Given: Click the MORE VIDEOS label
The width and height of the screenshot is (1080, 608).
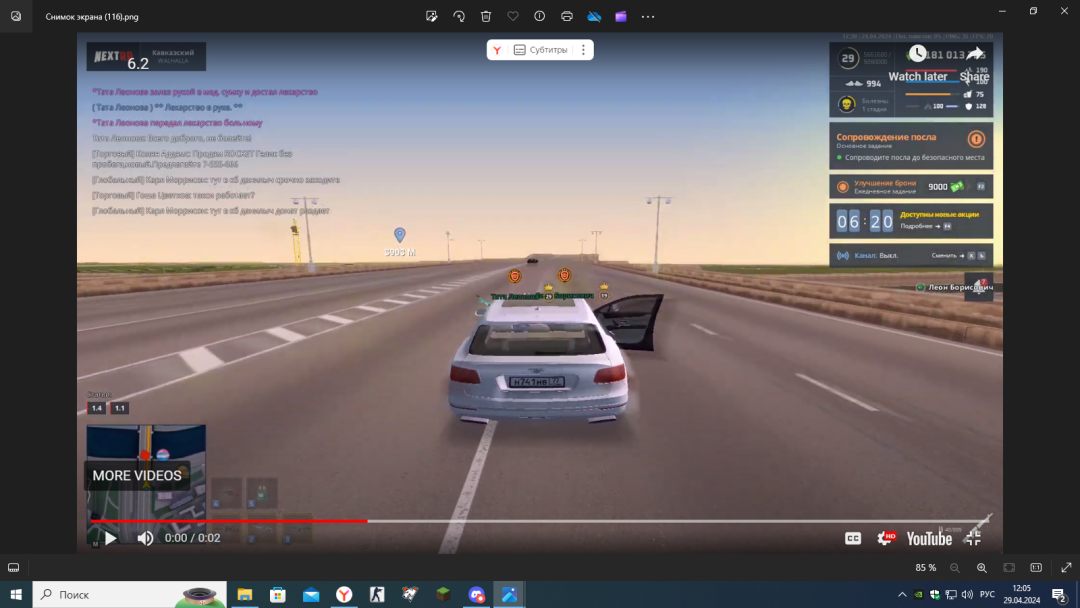Looking at the screenshot, I should (x=137, y=476).
